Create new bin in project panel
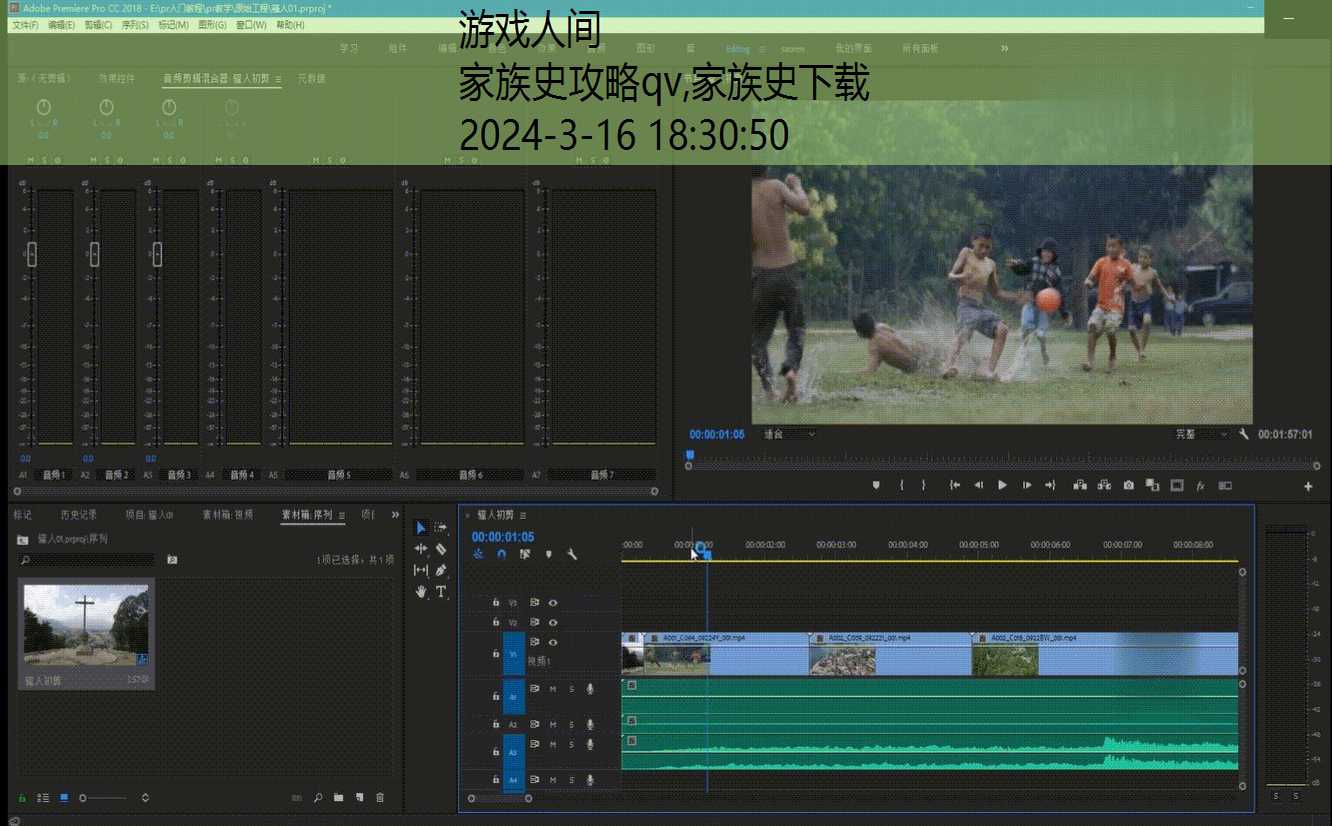This screenshot has width=1332, height=826. [x=339, y=797]
